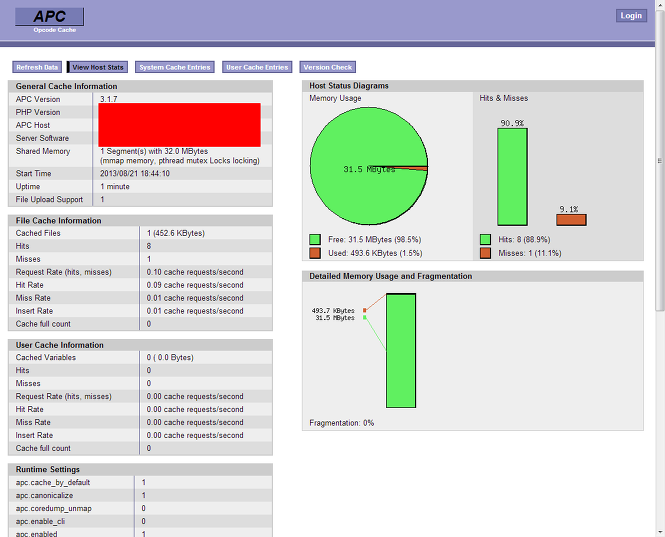Image resolution: width=665 pixels, height=537 pixels.
Task: Click the Login button
Action: point(631,16)
